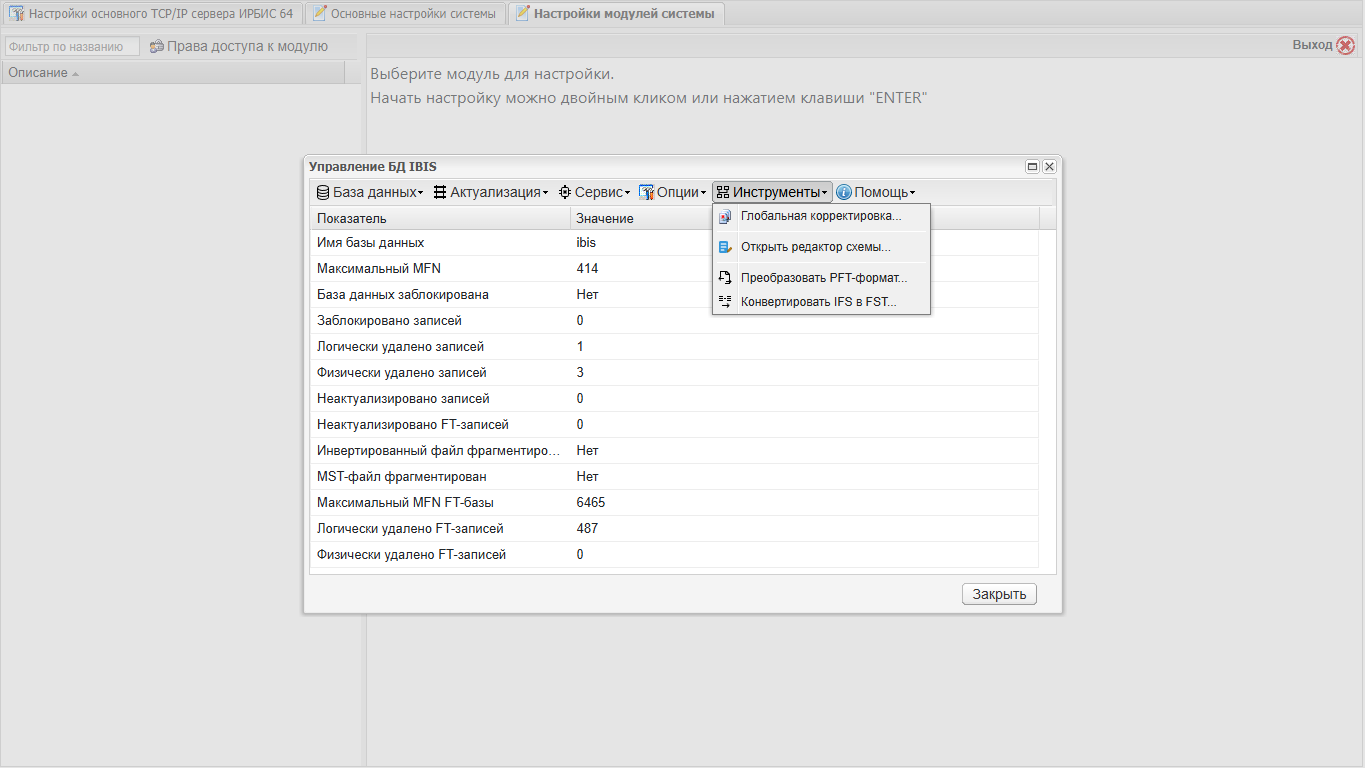Open Права доступа к модулю
This screenshot has width=1365, height=768.
pyautogui.click(x=238, y=46)
